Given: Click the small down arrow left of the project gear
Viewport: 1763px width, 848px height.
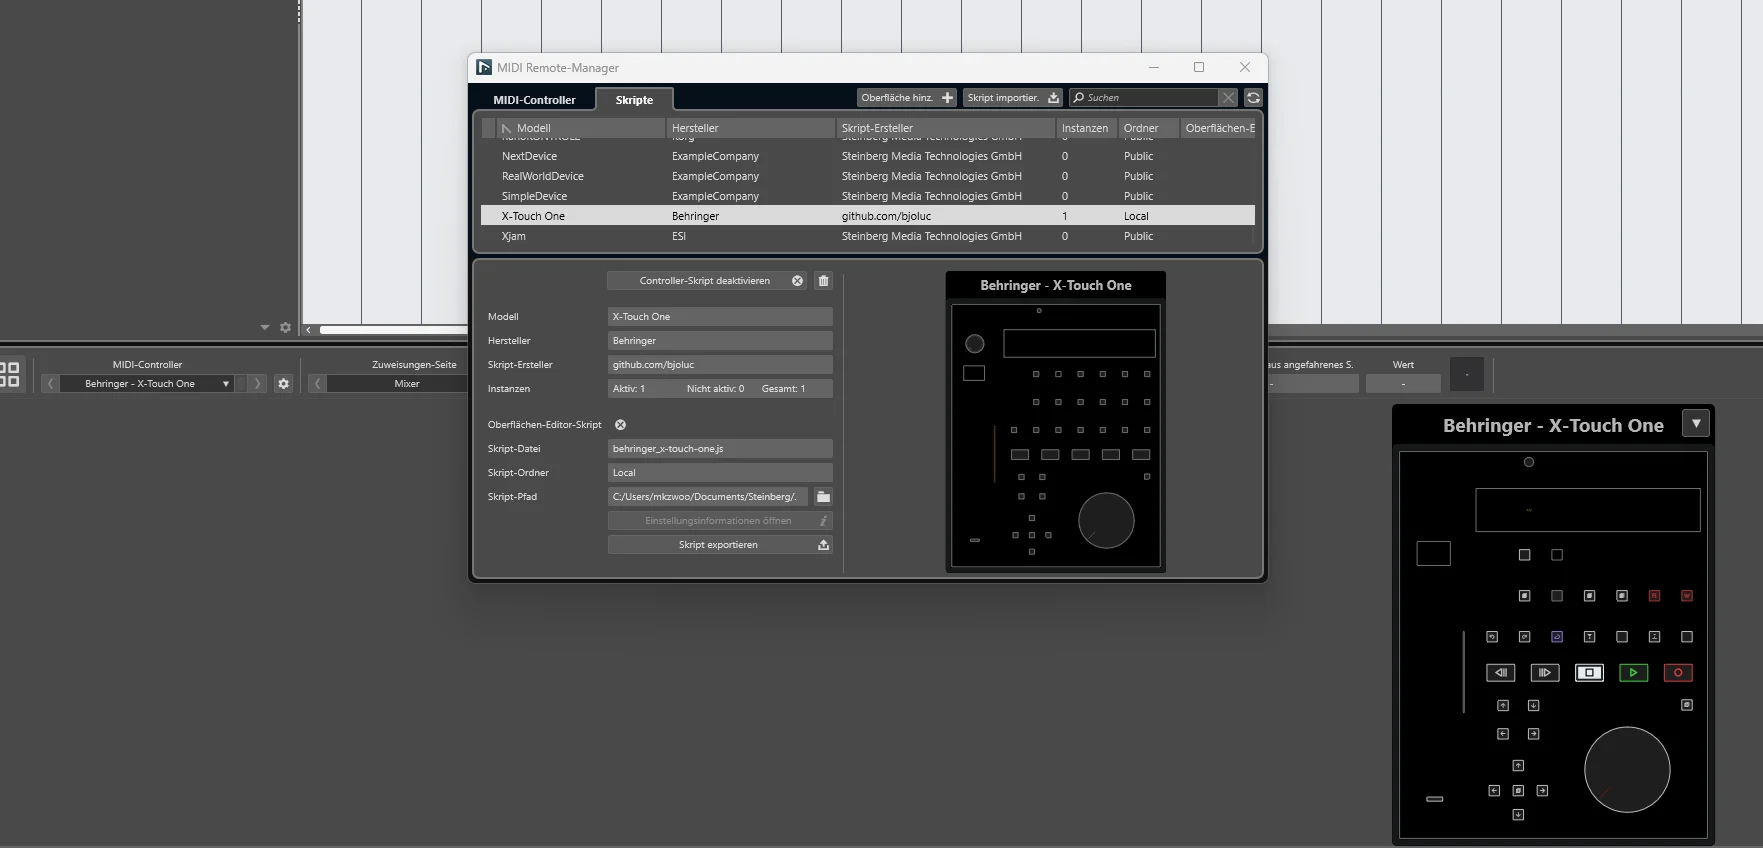Looking at the screenshot, I should pyautogui.click(x=265, y=328).
